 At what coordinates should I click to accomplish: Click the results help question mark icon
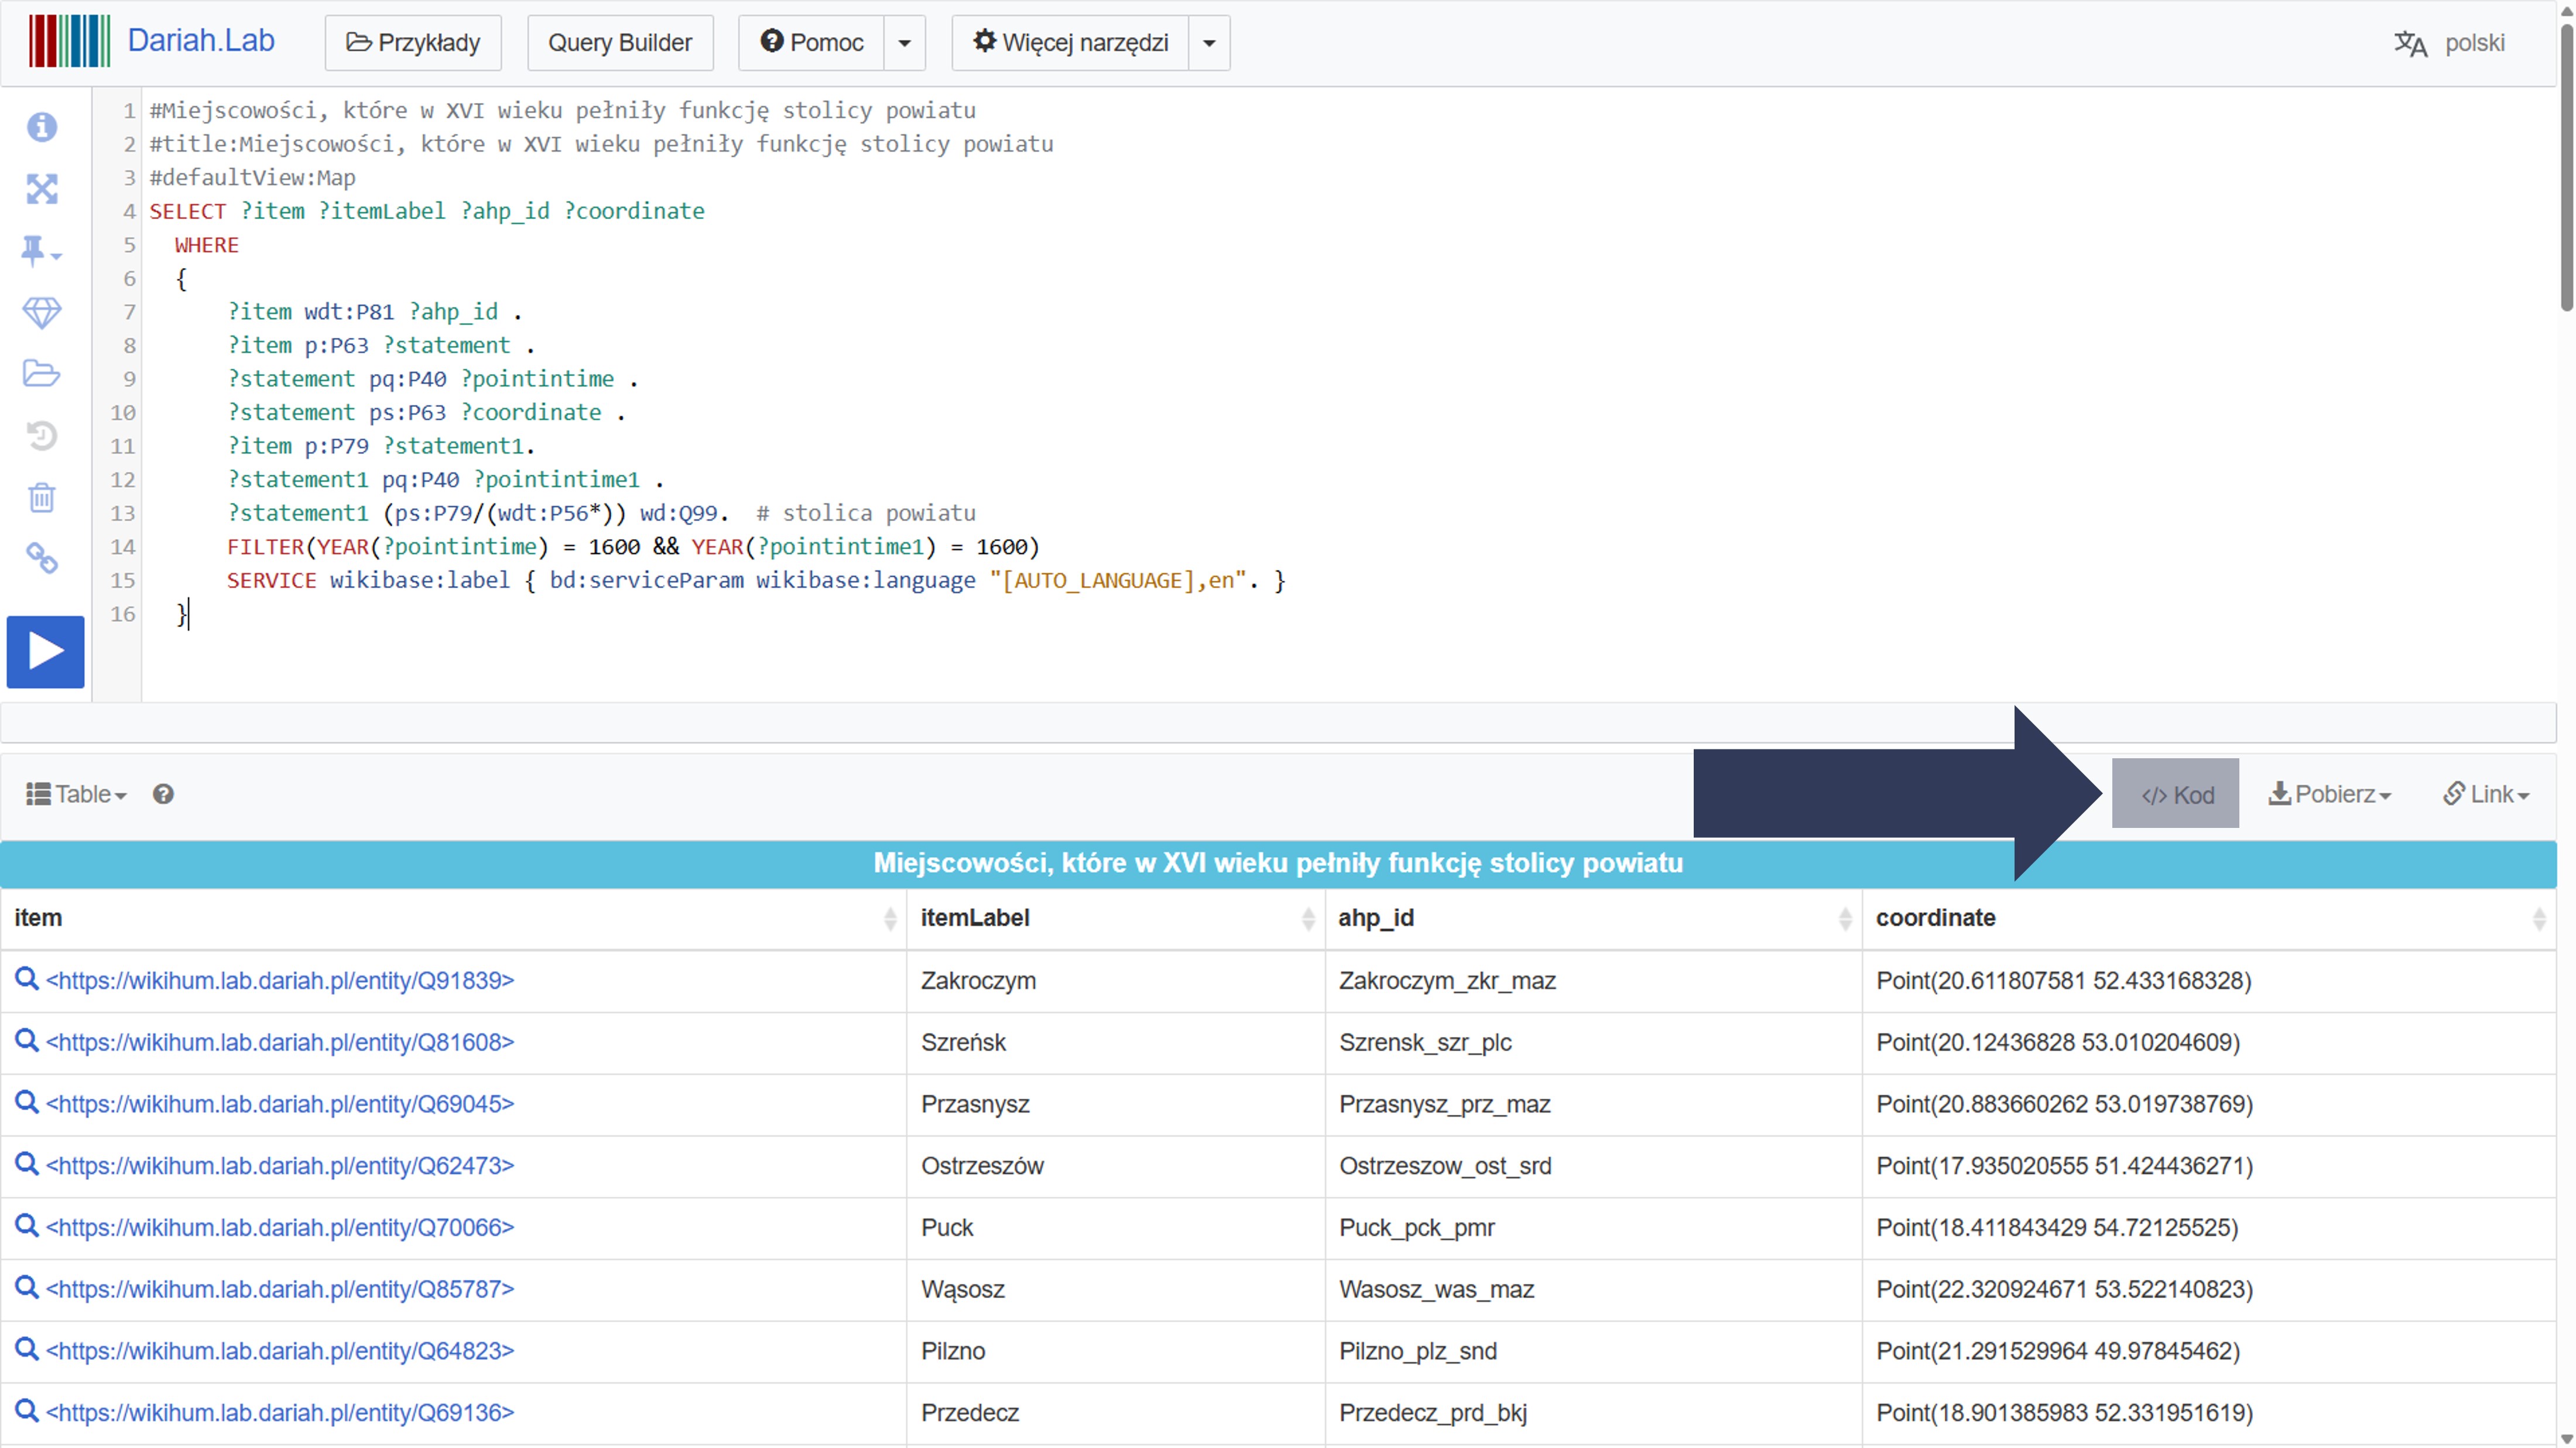[x=163, y=794]
